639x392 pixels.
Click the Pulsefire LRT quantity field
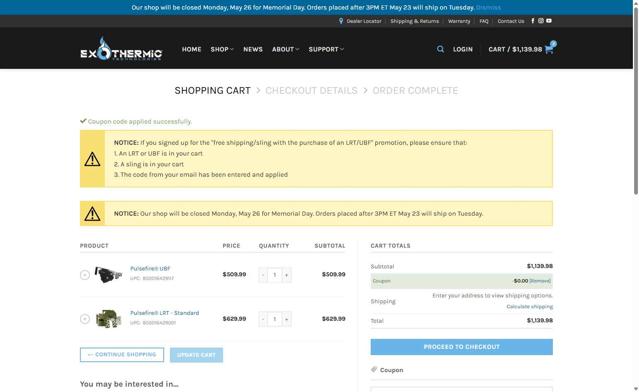(x=275, y=319)
